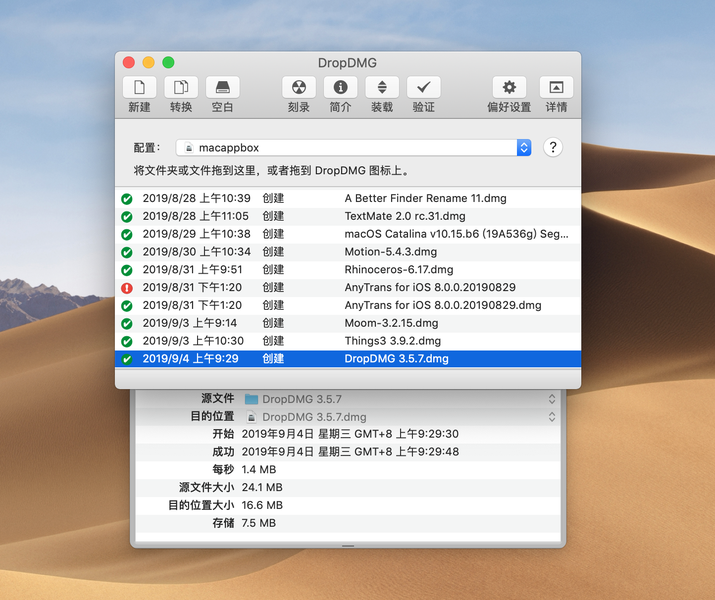Select Rhinoceros-6.17.dmg entry
Viewport: 715px width, 600px height.
[348, 269]
